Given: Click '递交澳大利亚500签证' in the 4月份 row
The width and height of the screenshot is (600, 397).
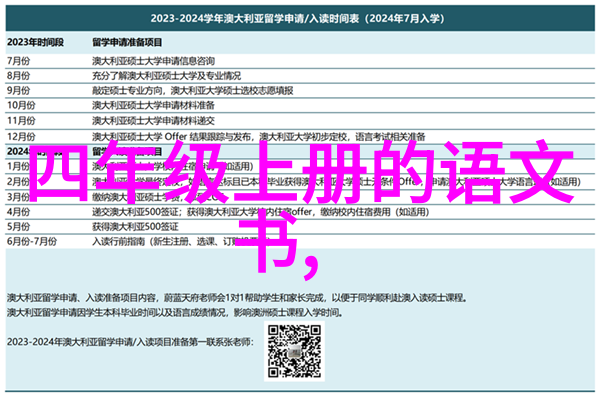Looking at the screenshot, I should (x=135, y=212).
